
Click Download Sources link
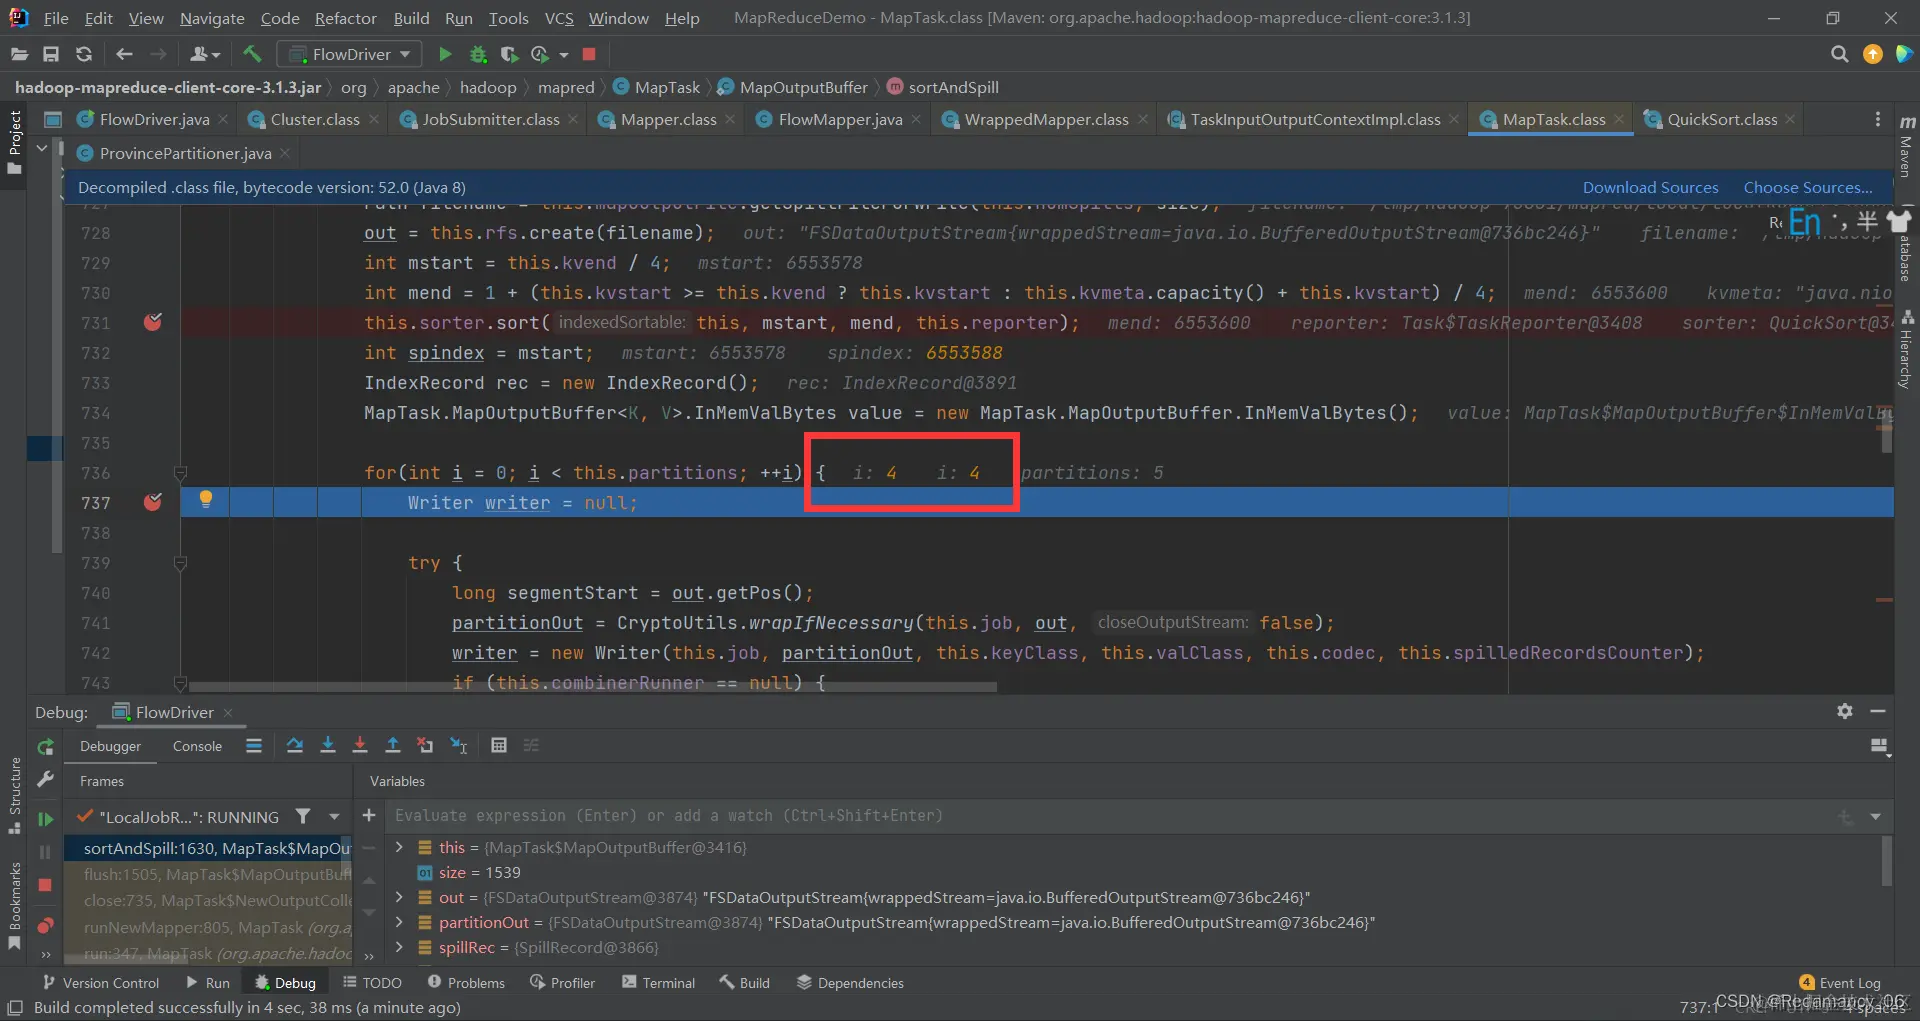(1650, 187)
